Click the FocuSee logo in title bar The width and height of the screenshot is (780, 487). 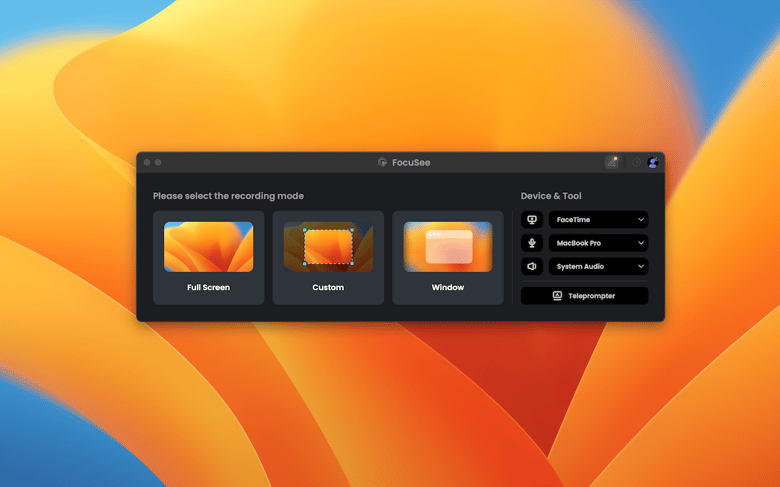click(382, 162)
